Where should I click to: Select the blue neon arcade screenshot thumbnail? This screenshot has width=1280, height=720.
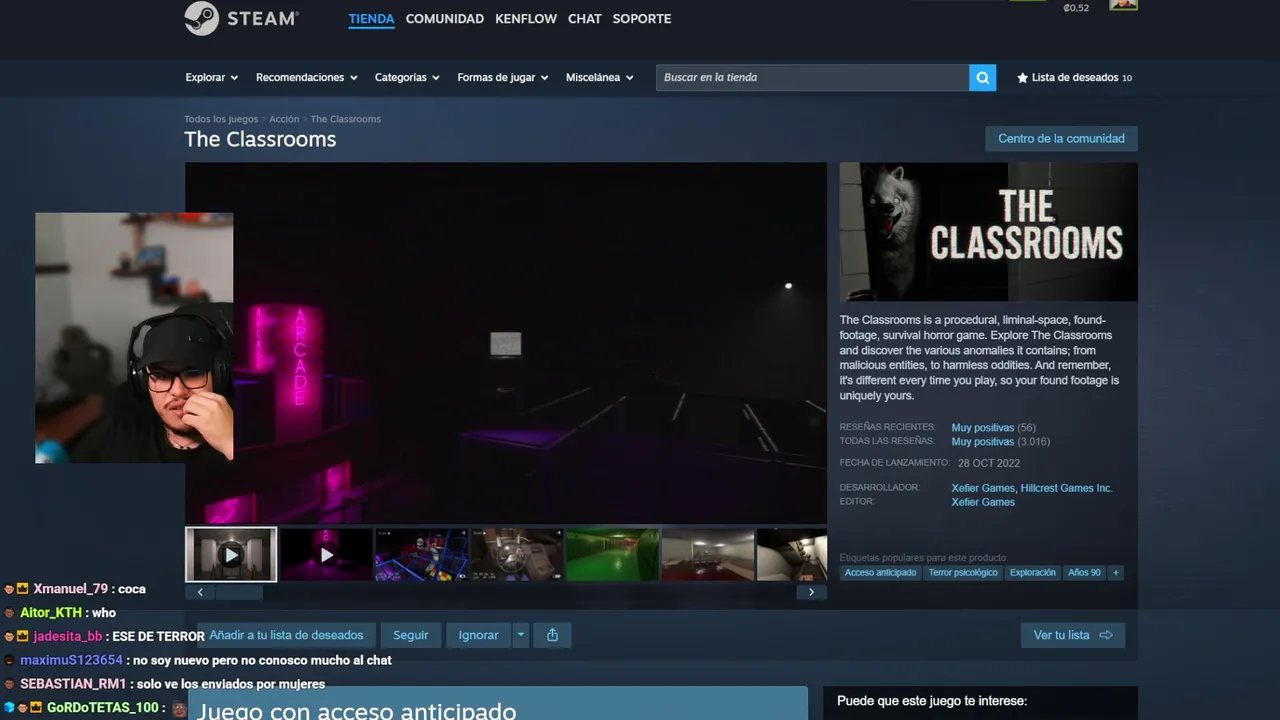tap(421, 554)
